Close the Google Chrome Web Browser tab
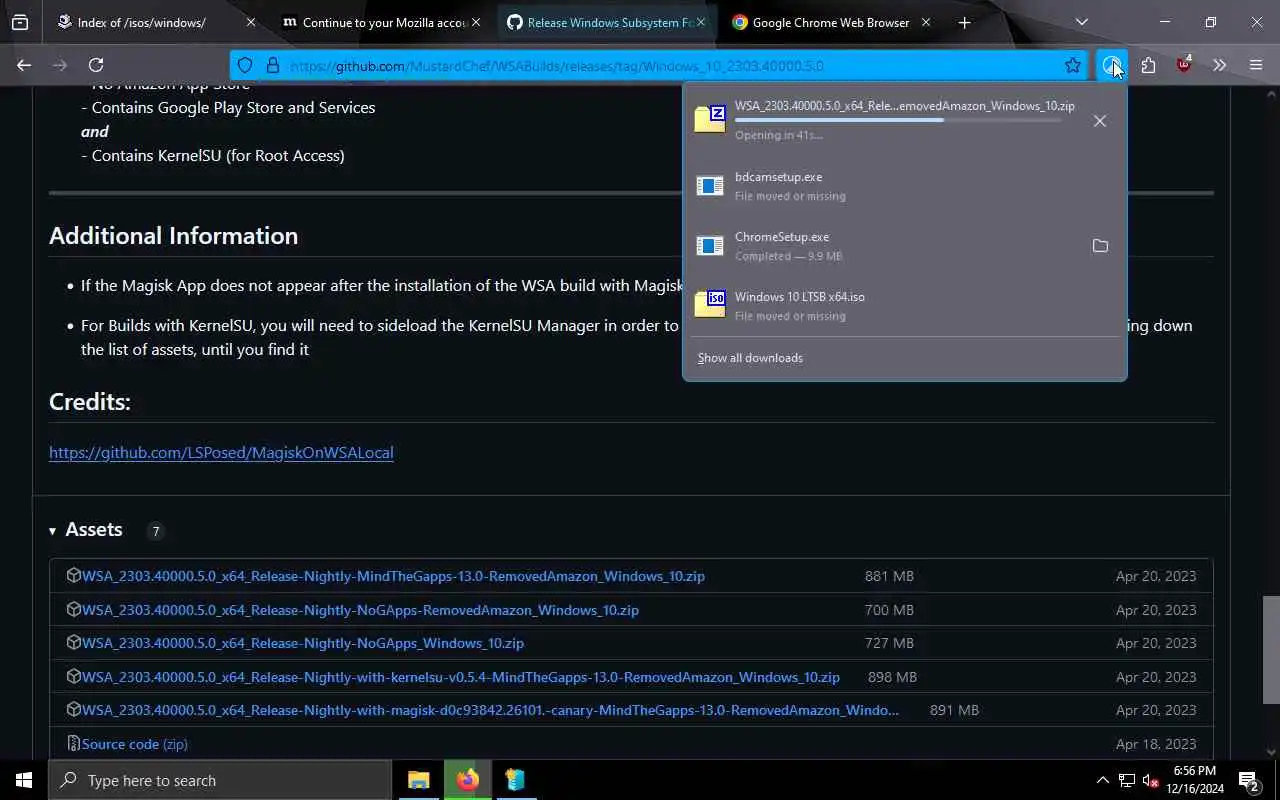The height and width of the screenshot is (800, 1280). (x=926, y=22)
